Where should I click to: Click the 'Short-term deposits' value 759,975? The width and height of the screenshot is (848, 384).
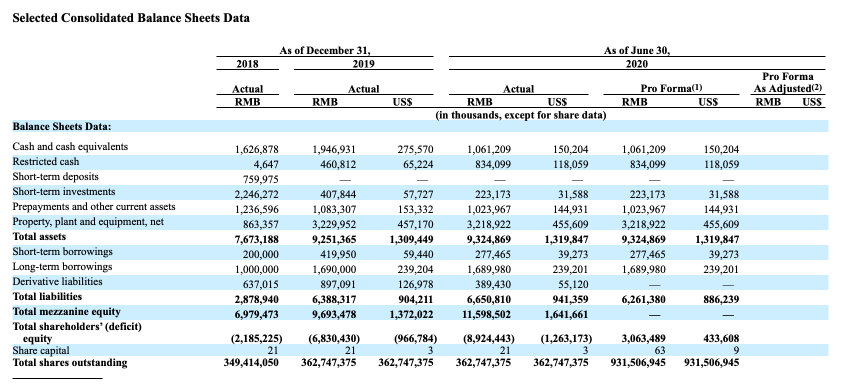click(257, 179)
